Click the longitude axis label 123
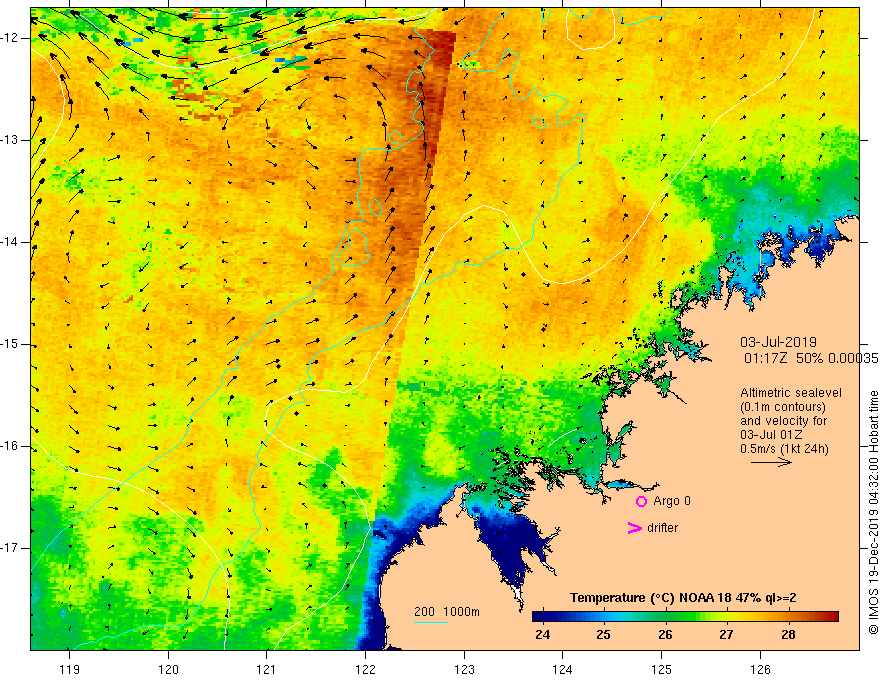 pyautogui.click(x=464, y=669)
